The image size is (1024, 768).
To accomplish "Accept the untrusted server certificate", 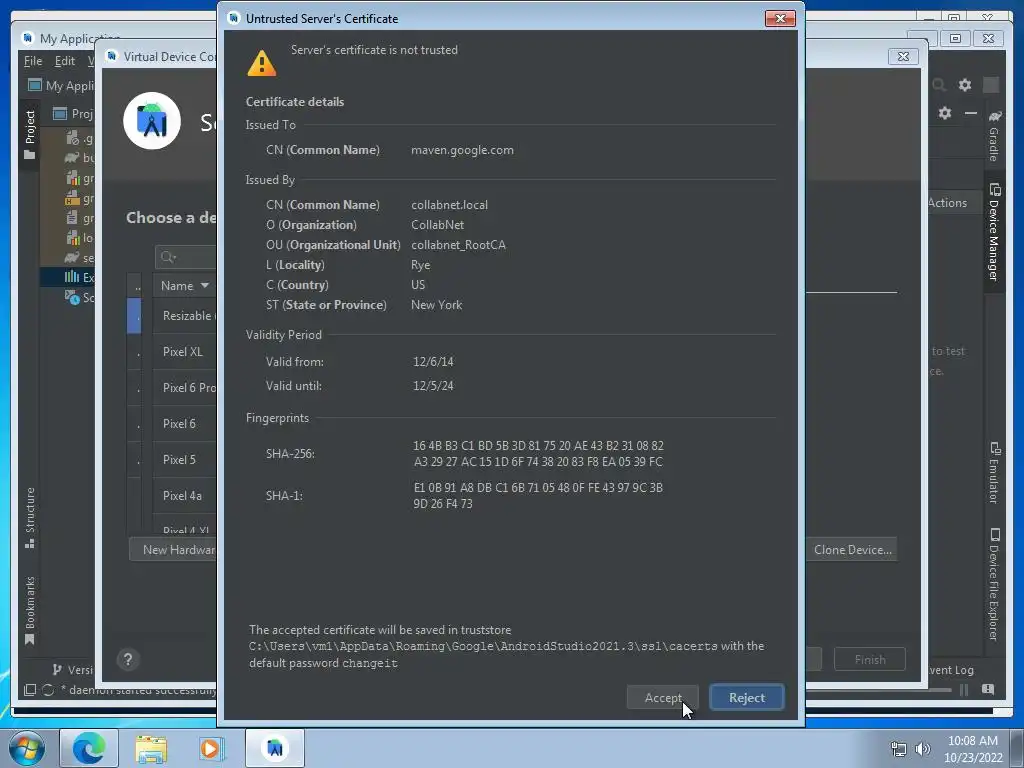I will tap(662, 697).
